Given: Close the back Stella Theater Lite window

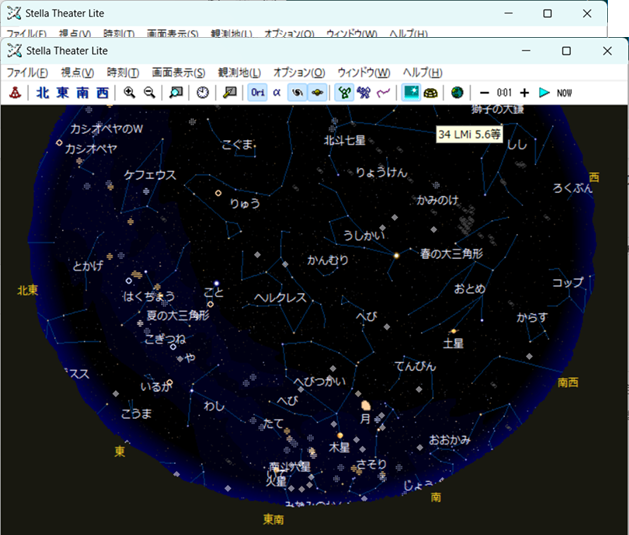Looking at the screenshot, I should (587, 14).
